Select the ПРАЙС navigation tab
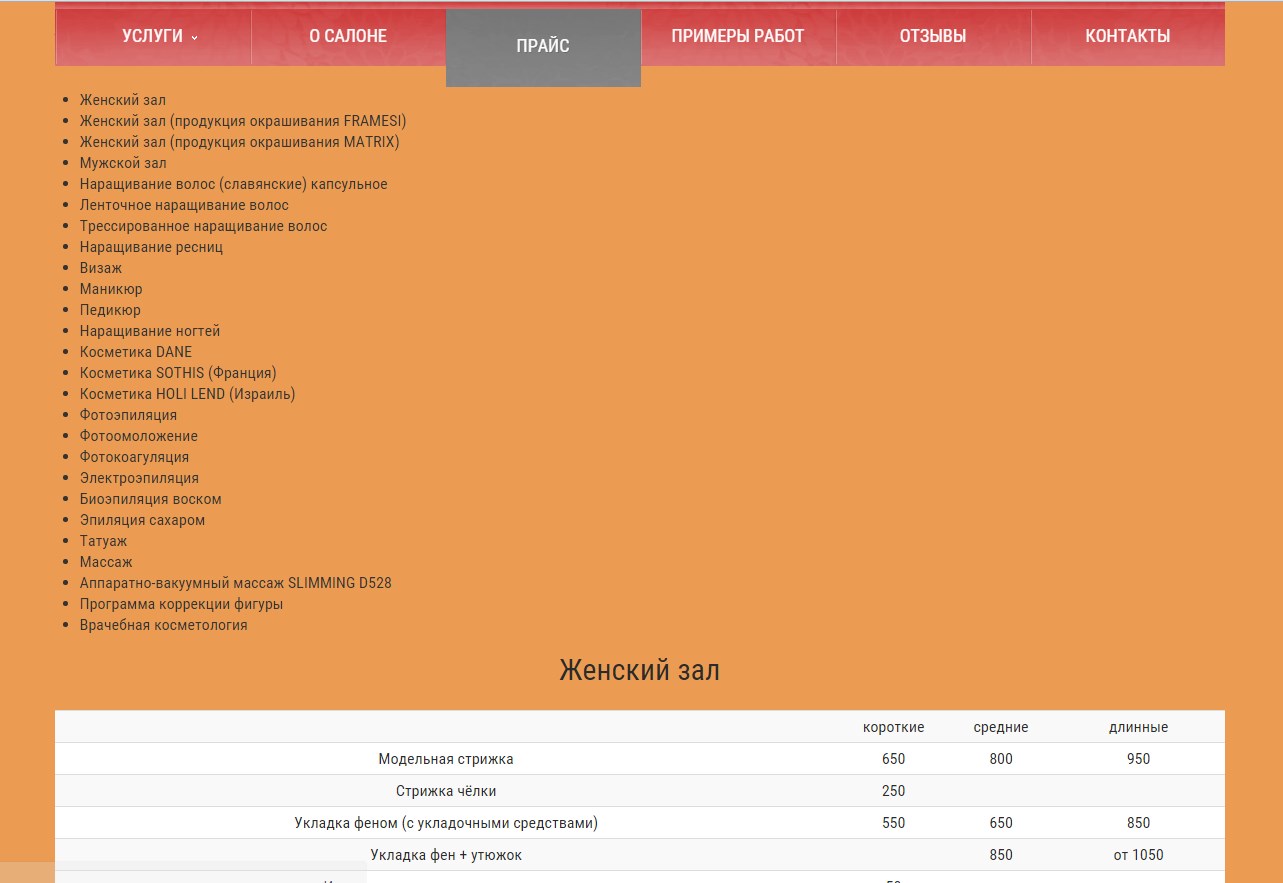This screenshot has width=1283, height=883. coord(543,46)
